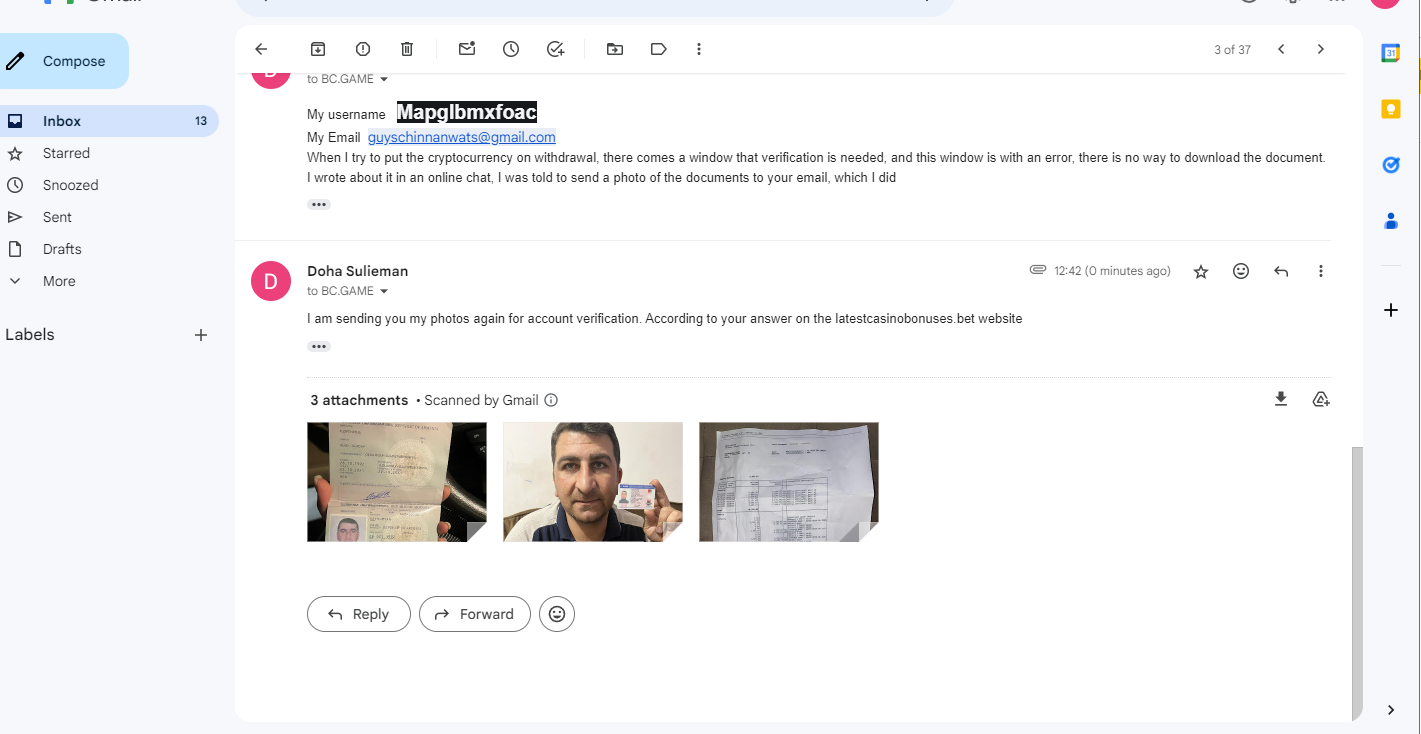Delete the conversation with trash icon
Viewport: 1421px width, 734px height.
pyautogui.click(x=407, y=49)
